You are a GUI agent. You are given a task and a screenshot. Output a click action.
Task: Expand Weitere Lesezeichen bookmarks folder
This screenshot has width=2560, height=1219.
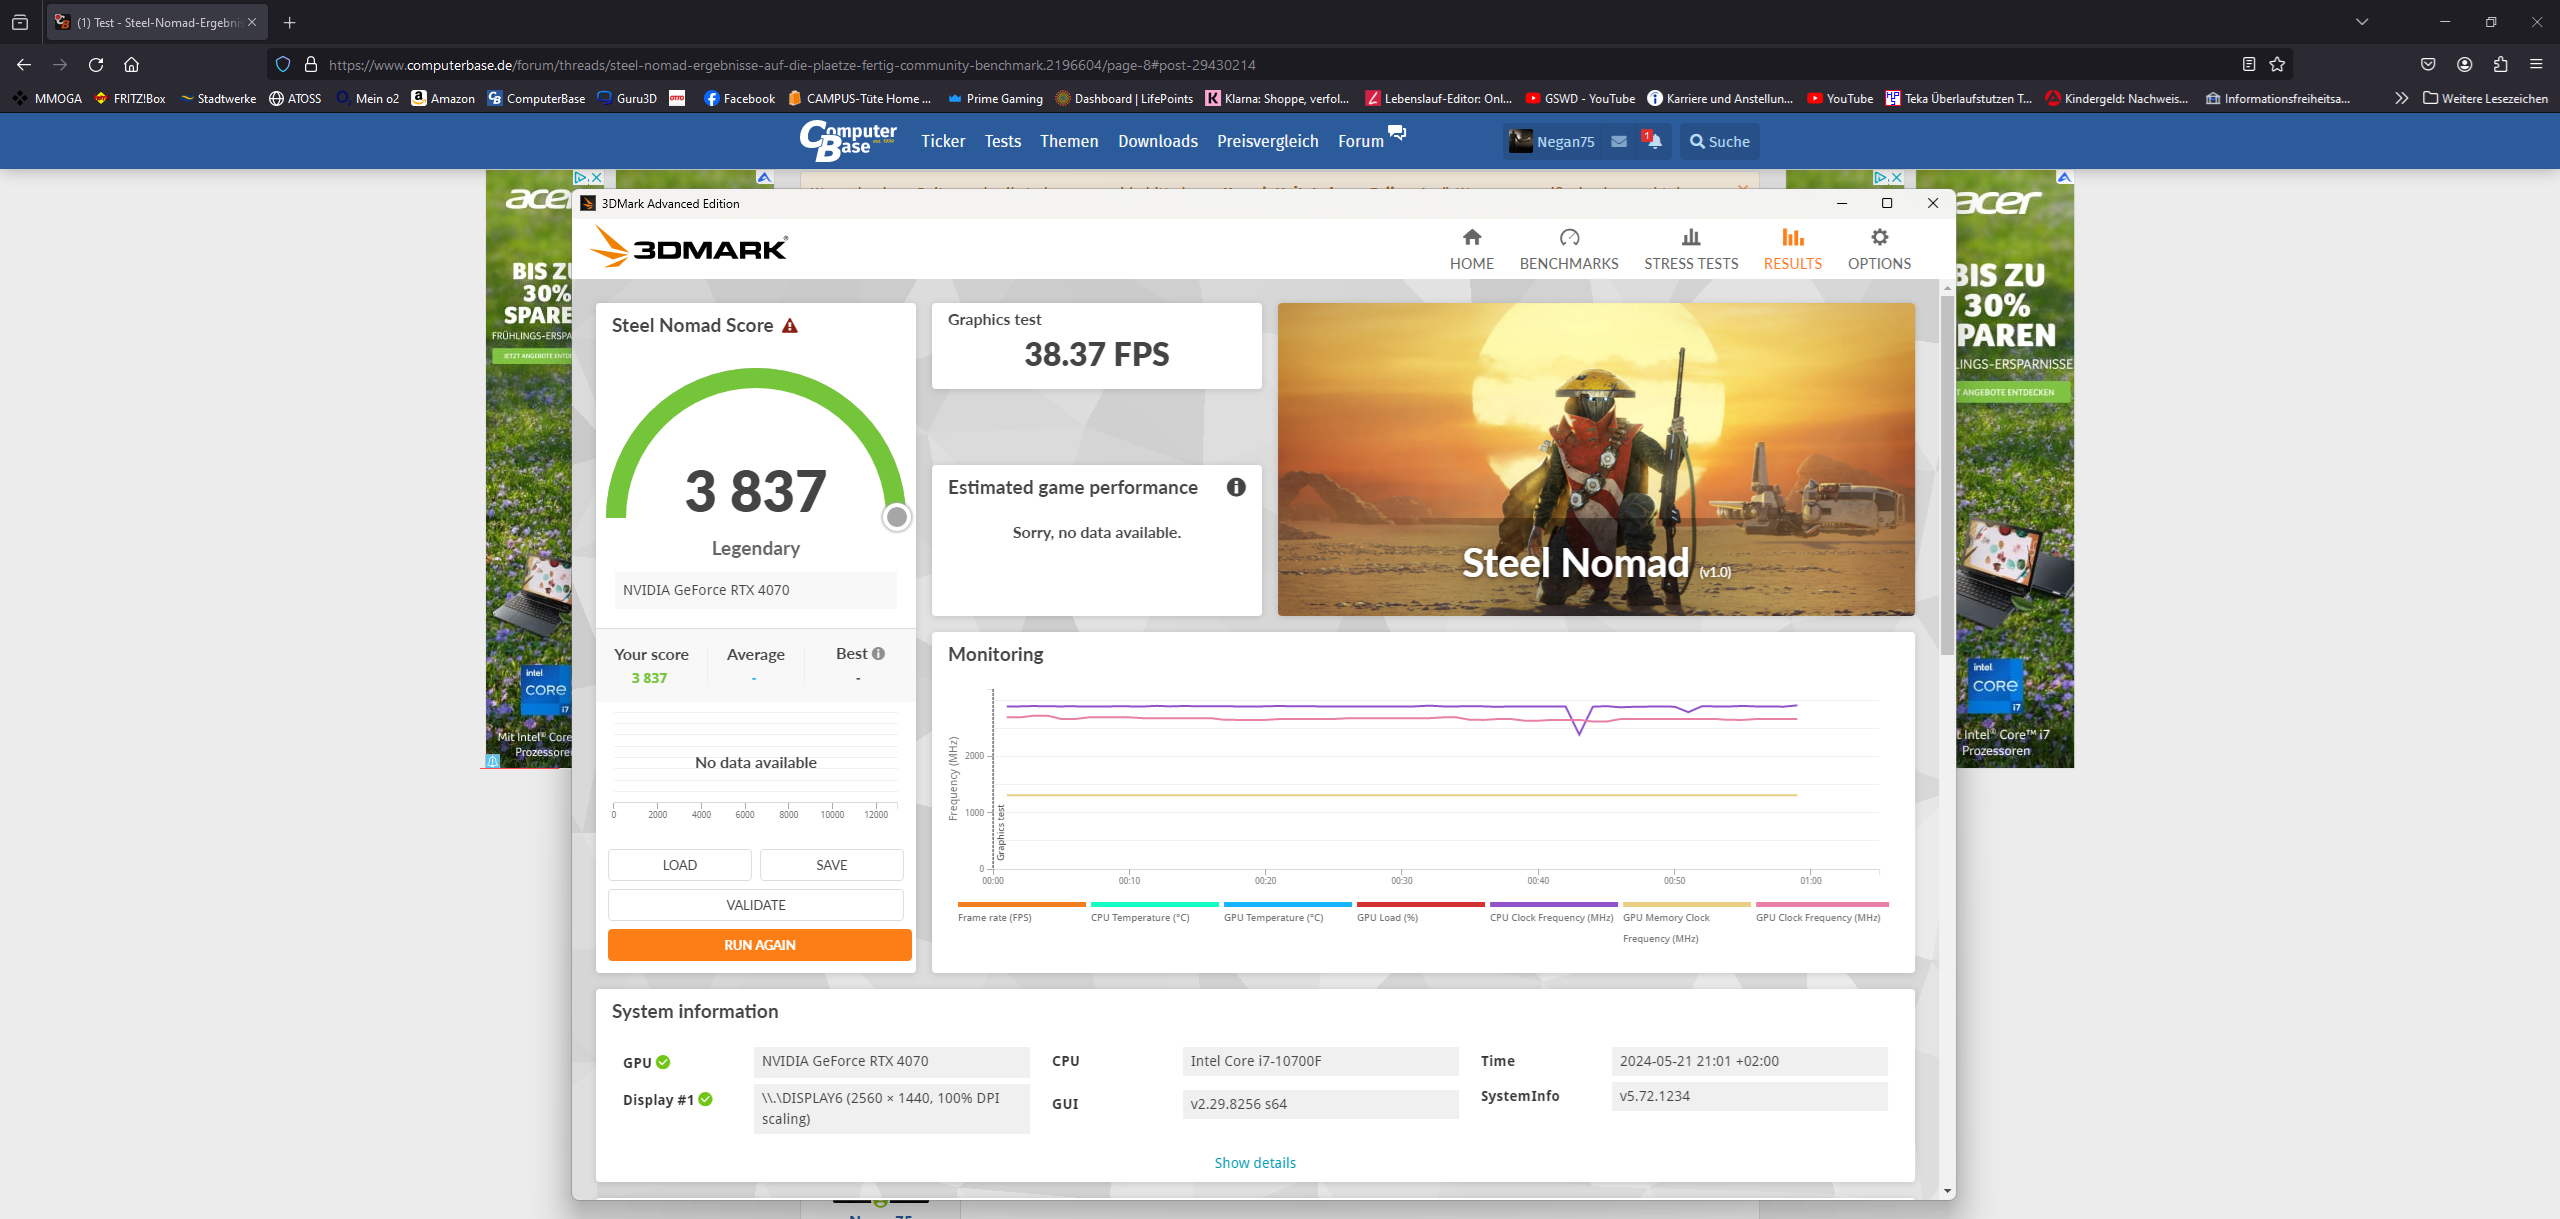(2485, 98)
